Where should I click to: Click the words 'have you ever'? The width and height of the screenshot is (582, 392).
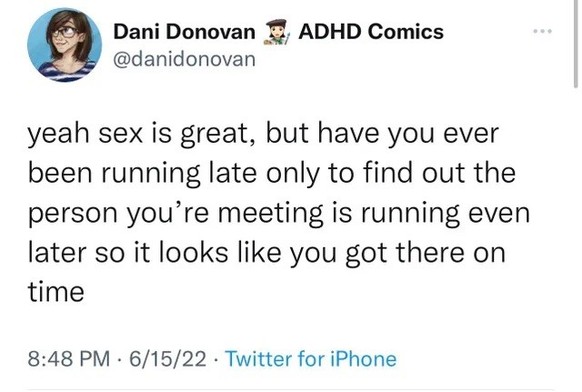tap(408, 134)
